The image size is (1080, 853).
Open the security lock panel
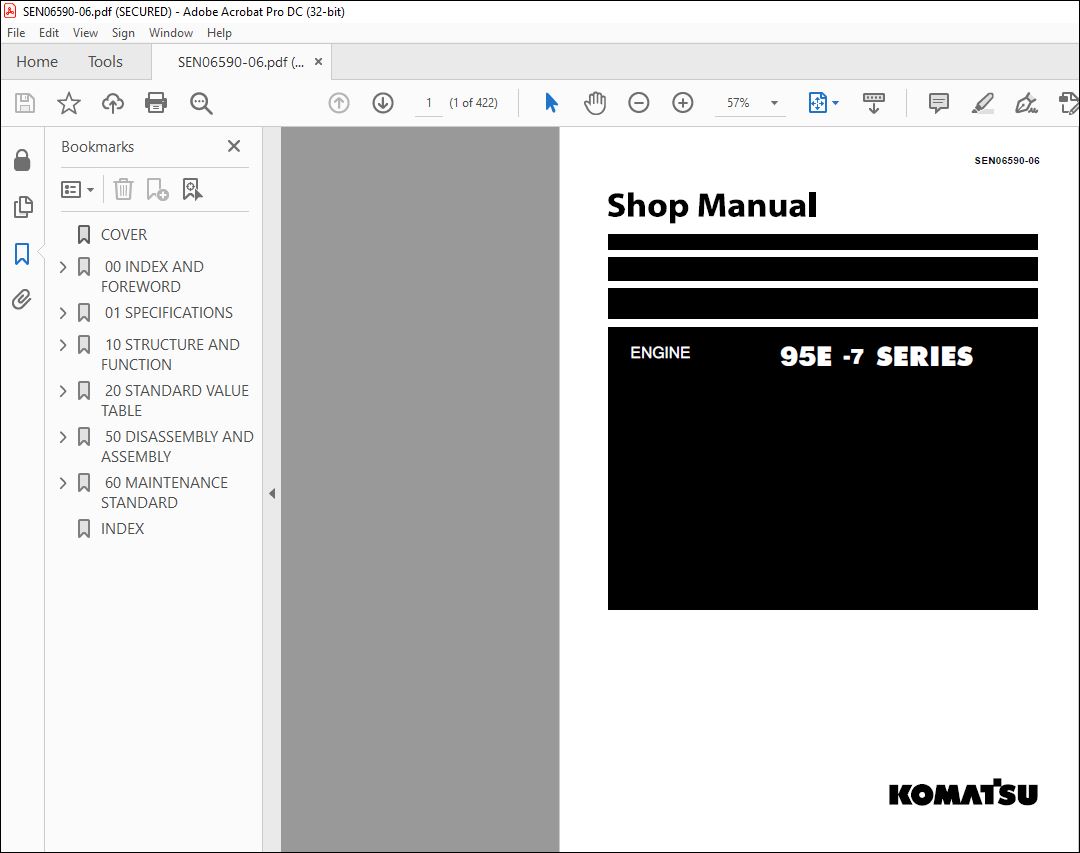pyautogui.click(x=22, y=160)
